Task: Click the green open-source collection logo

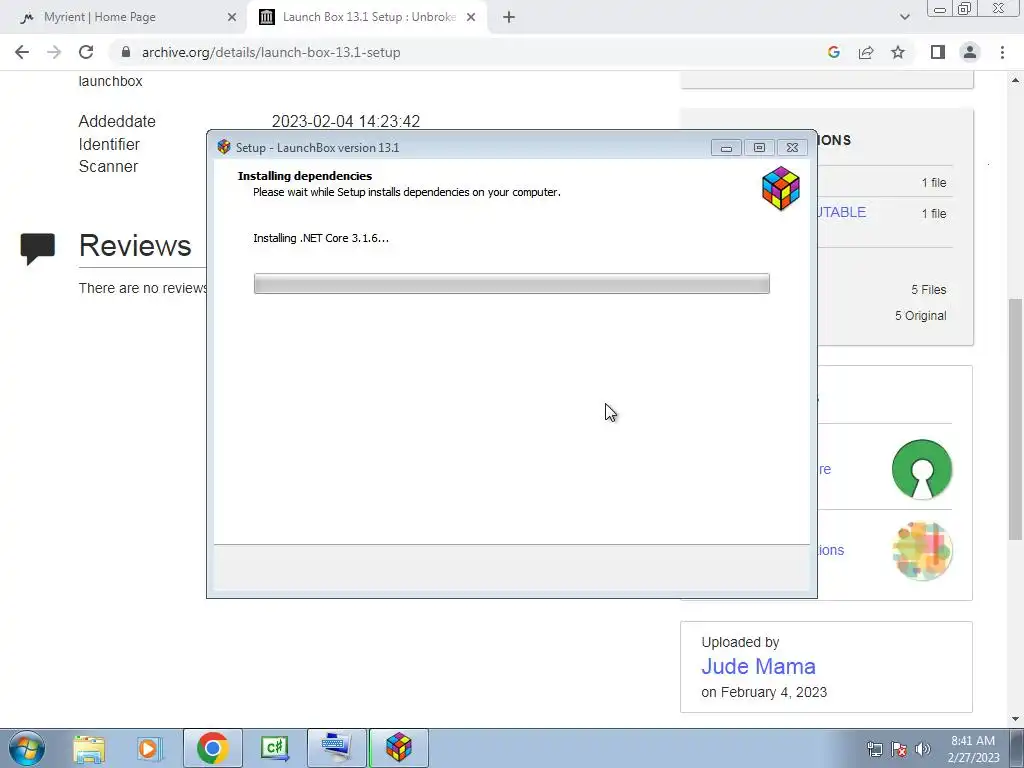Action: [x=921, y=470]
